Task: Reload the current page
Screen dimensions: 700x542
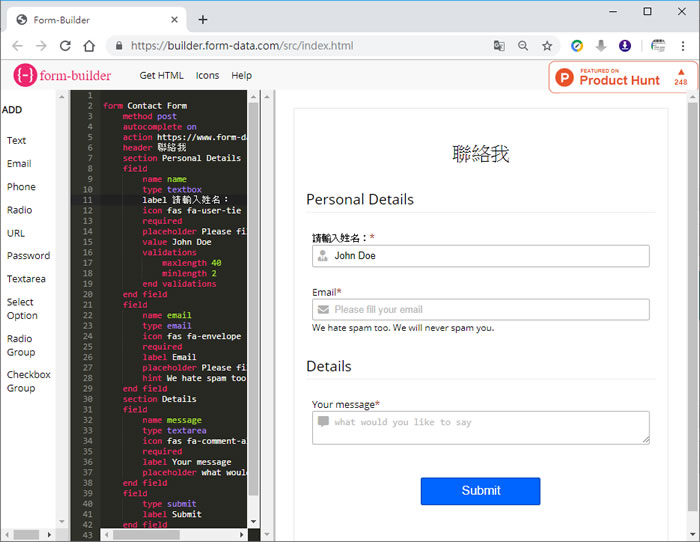Action: click(x=65, y=46)
